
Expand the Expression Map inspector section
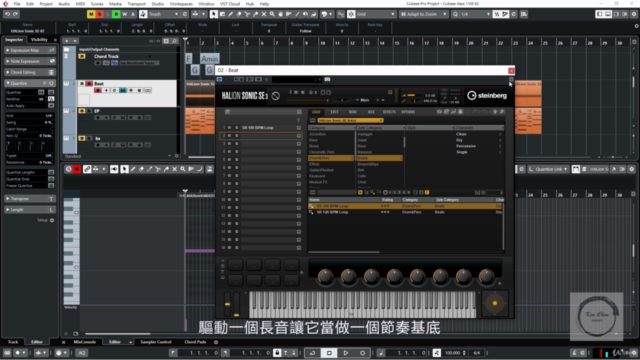click(x=29, y=50)
